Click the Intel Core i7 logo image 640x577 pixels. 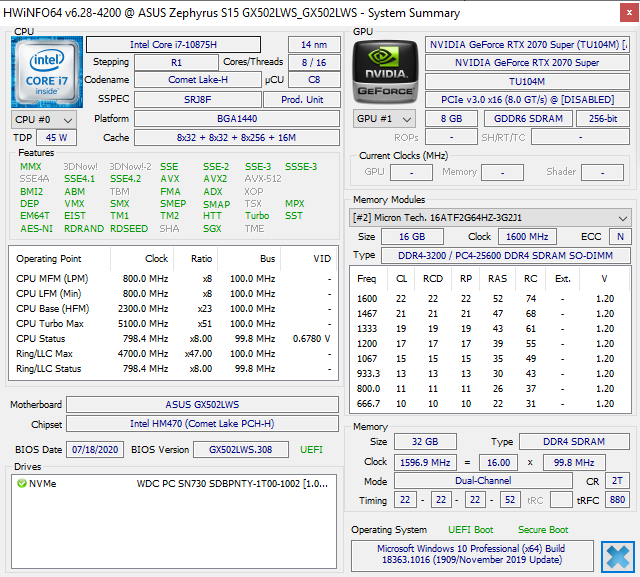click(47, 72)
